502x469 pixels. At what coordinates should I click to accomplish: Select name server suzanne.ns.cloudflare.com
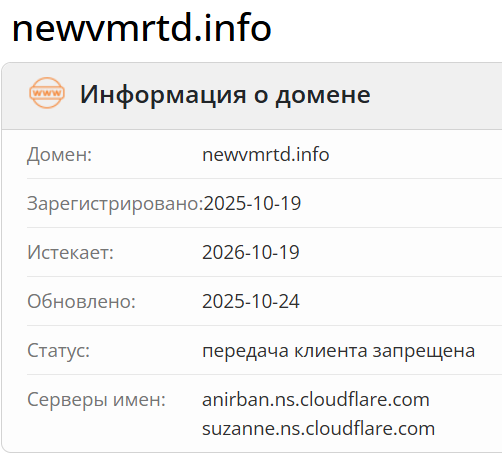tap(318, 428)
